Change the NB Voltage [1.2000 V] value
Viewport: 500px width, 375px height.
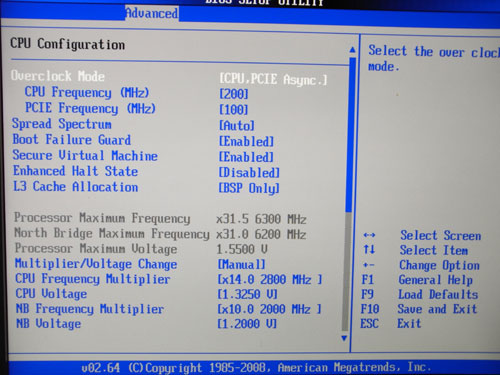pos(247,323)
